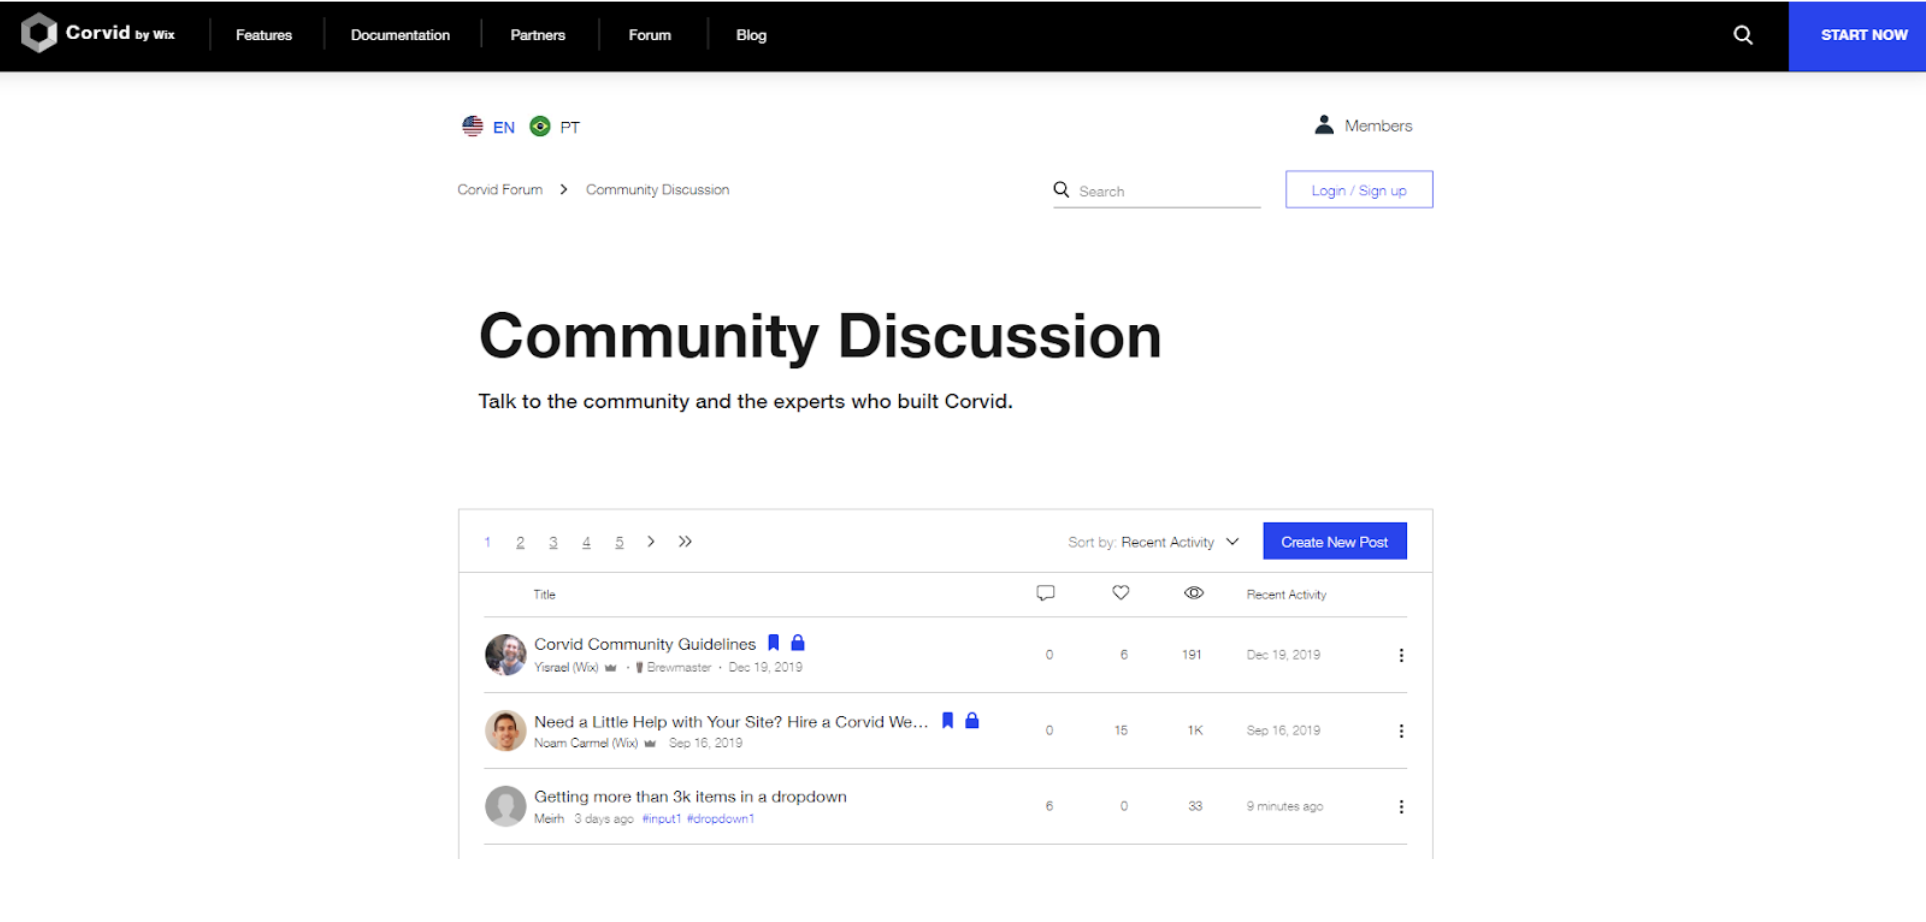
Task: Expand the Sort by Recent Activity dropdown
Action: click(x=1154, y=542)
